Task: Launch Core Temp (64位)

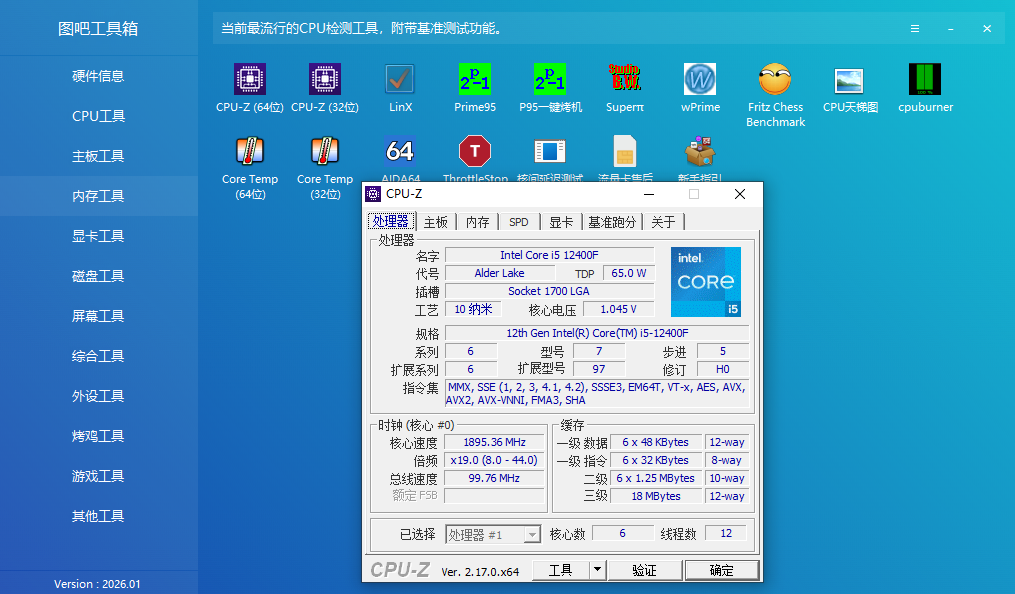Action: tap(249, 152)
